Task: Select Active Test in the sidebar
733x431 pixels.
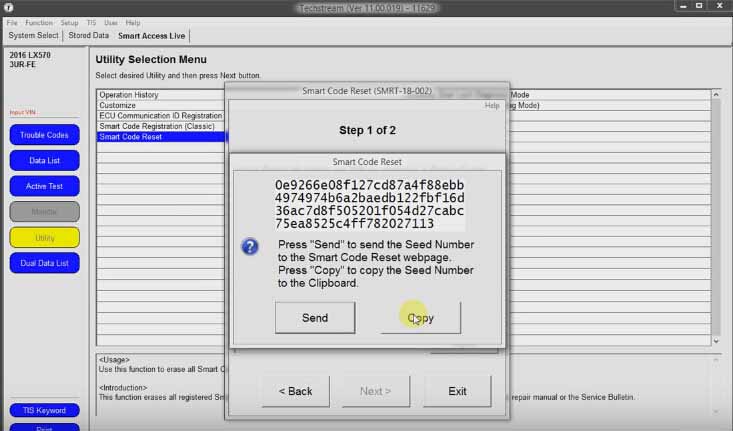Action: [x=44, y=186]
